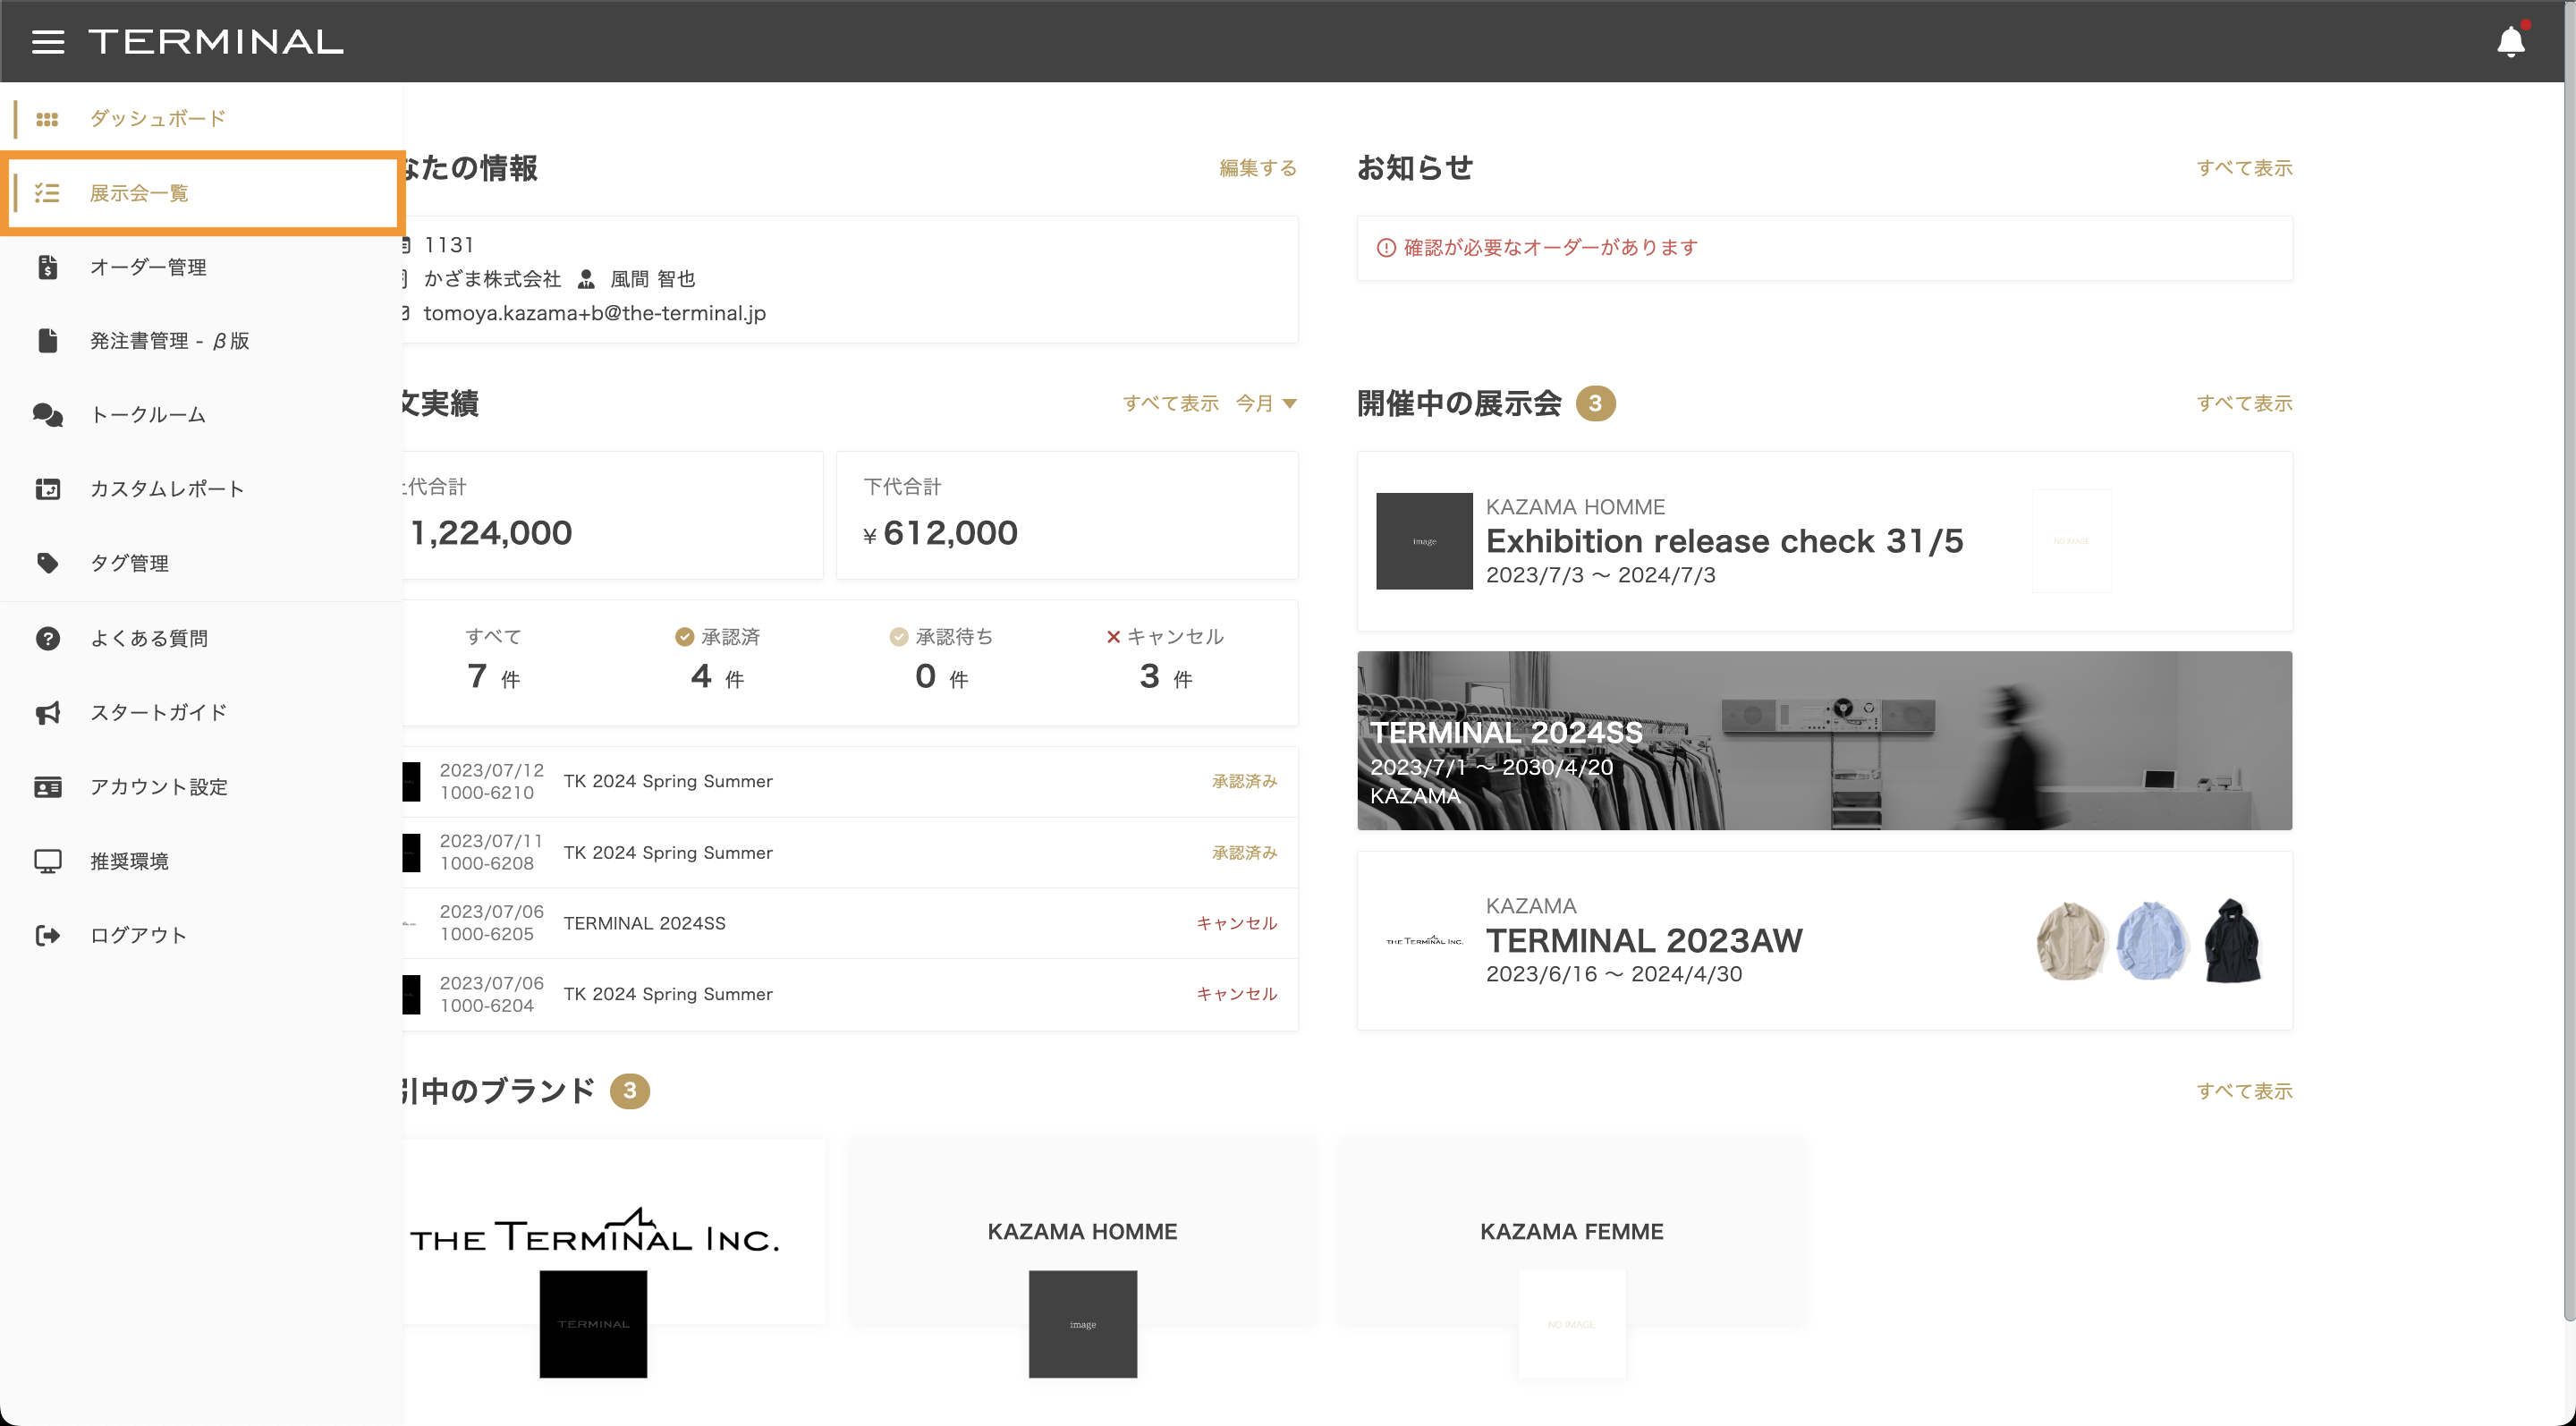Expand the 今月 period dropdown
This screenshot has height=1426, width=2576.
(1266, 403)
